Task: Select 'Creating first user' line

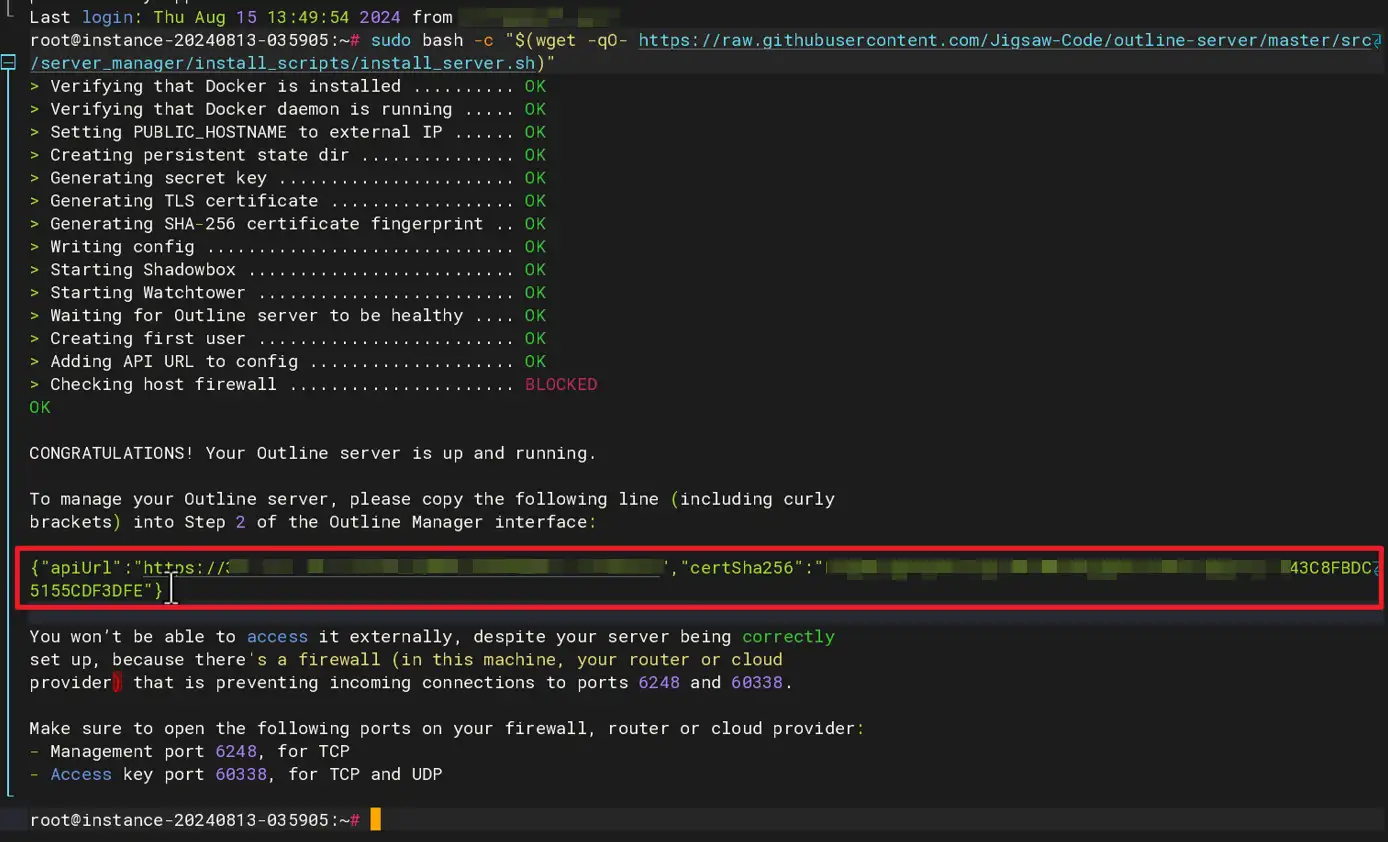Action: (288, 339)
